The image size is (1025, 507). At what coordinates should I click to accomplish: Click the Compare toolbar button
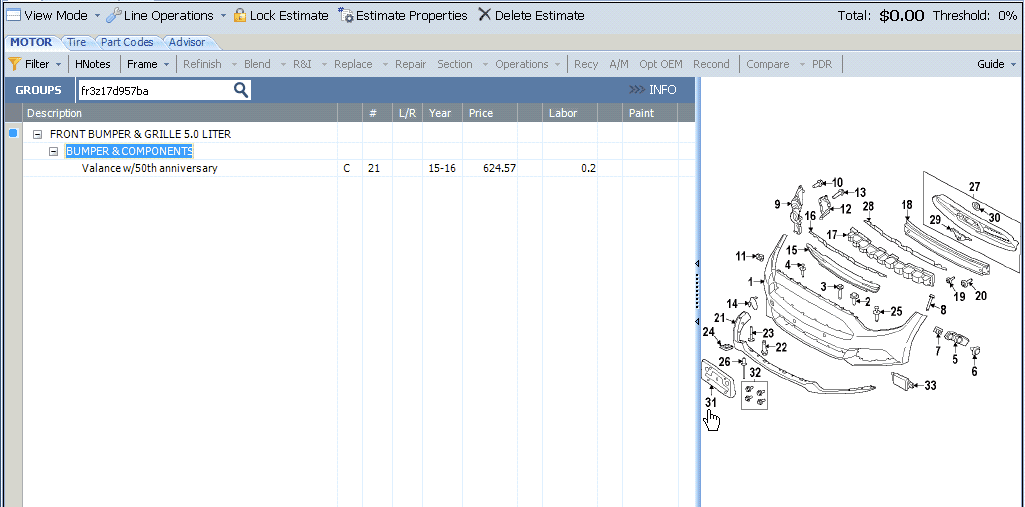pos(767,64)
